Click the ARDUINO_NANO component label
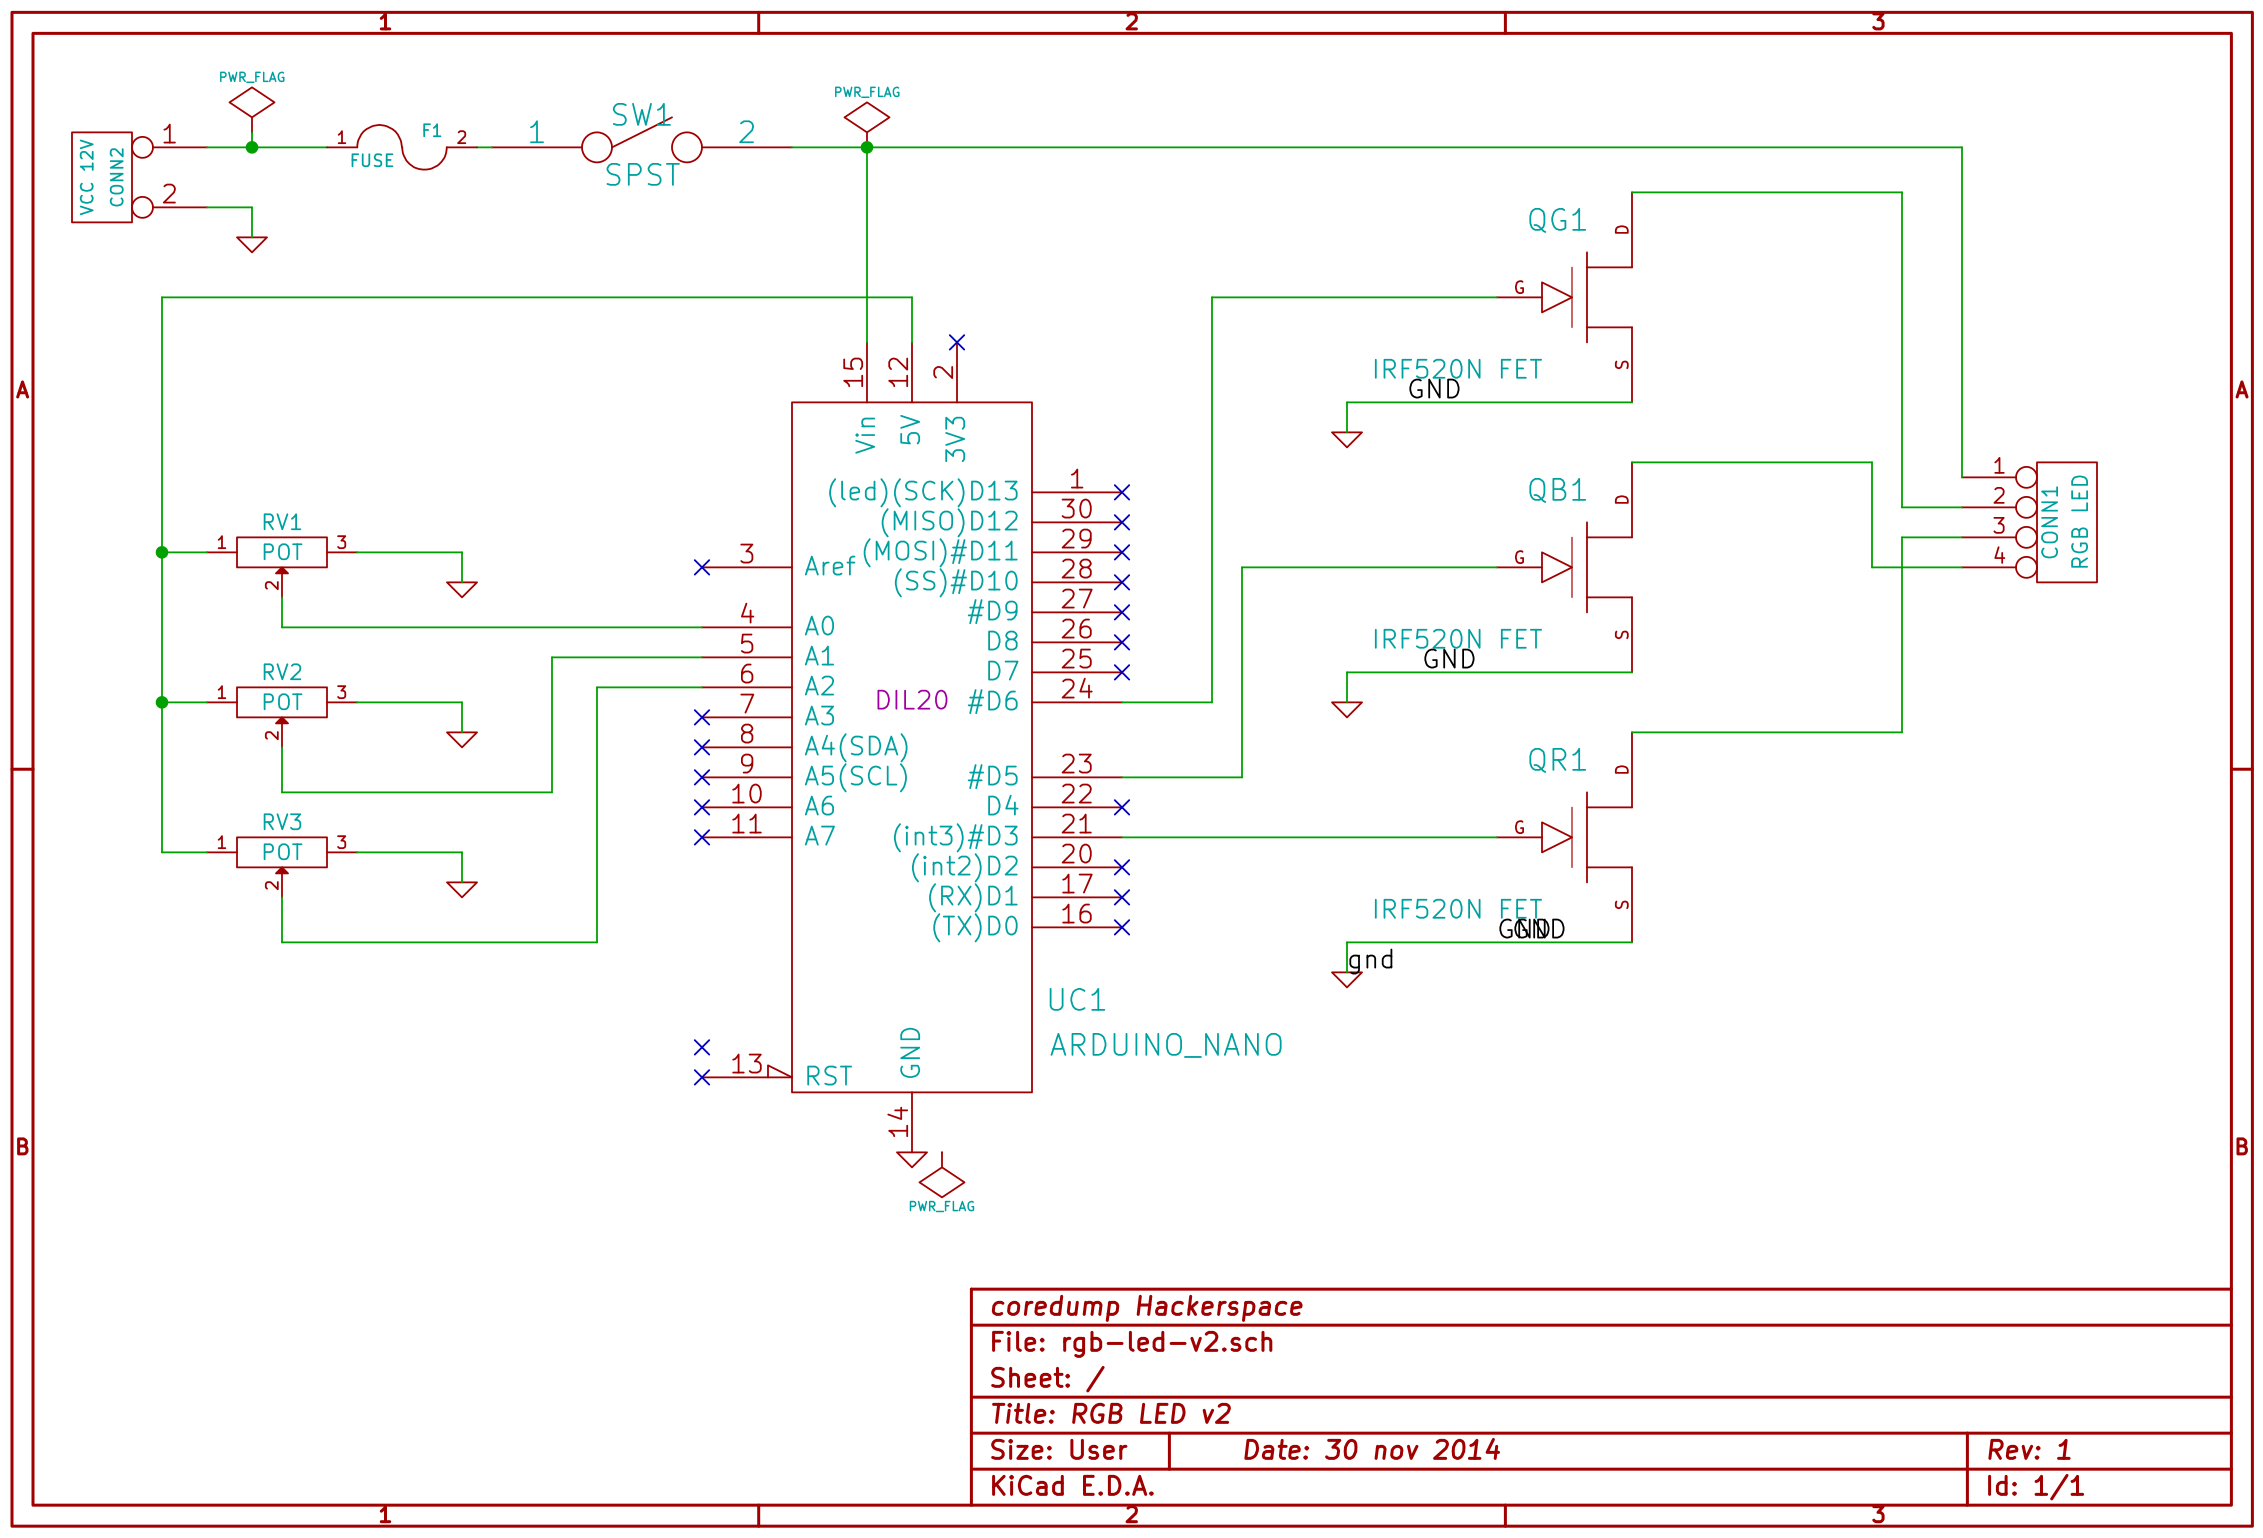Image resolution: width=2263 pixels, height=1538 pixels. 1166,1045
